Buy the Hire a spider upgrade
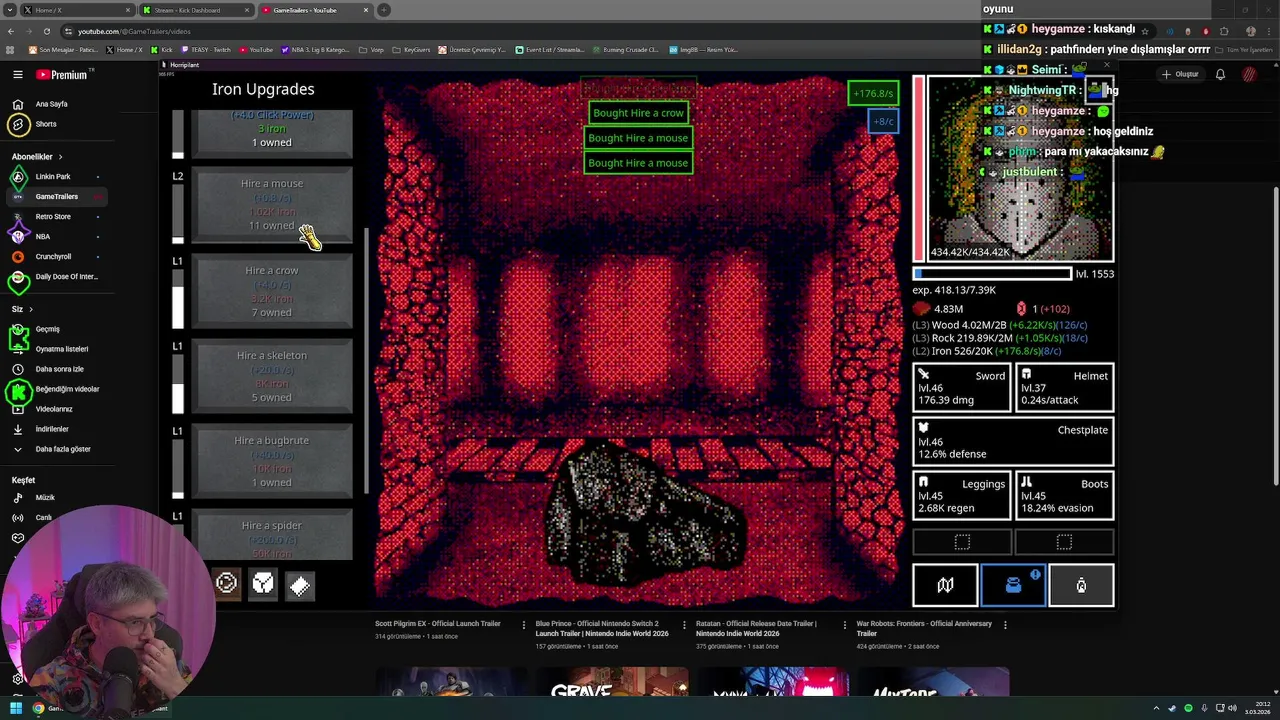The image size is (1280, 720). (x=272, y=536)
